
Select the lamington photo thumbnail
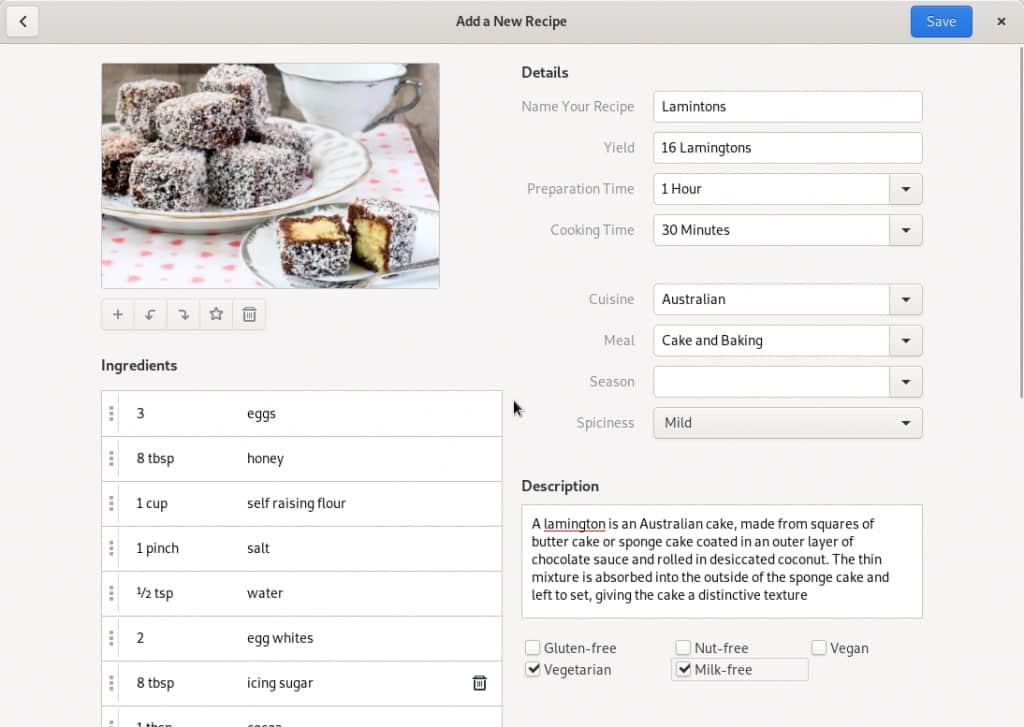point(270,176)
